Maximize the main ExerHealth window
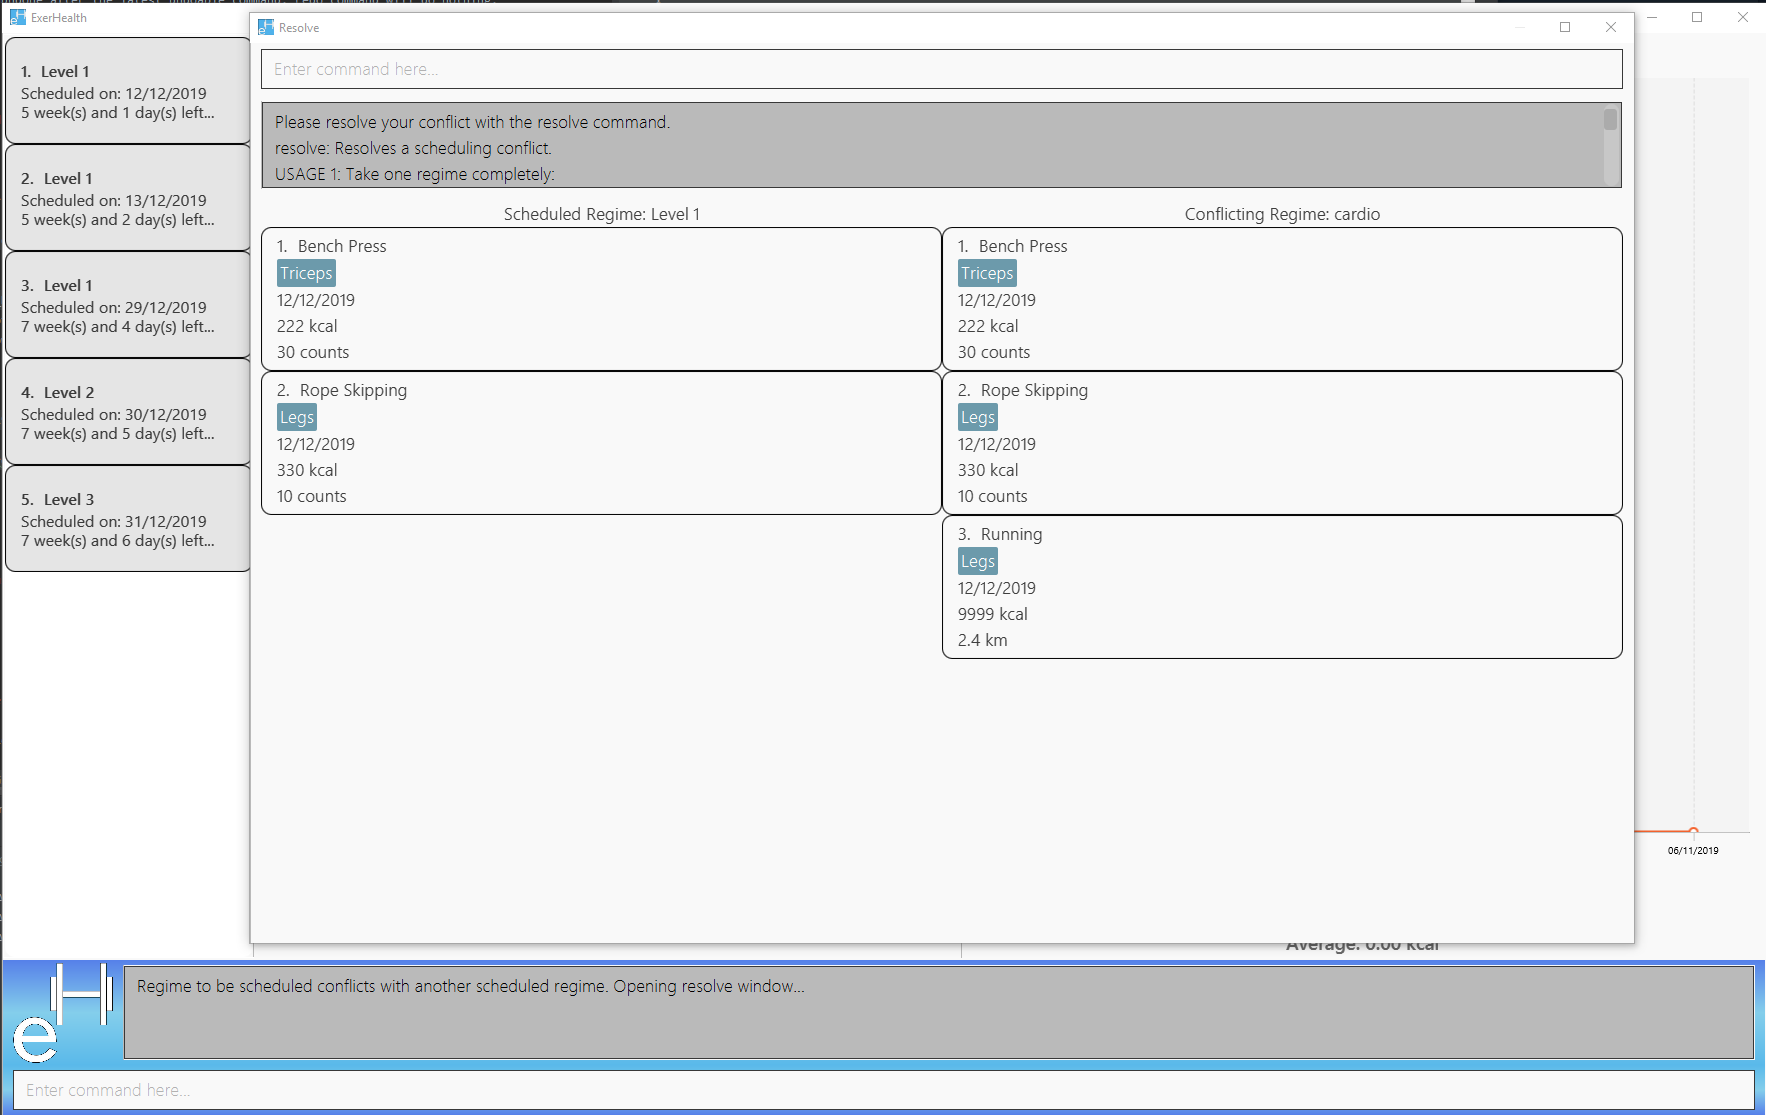Viewport: 1766px width, 1115px height. coord(1697,17)
